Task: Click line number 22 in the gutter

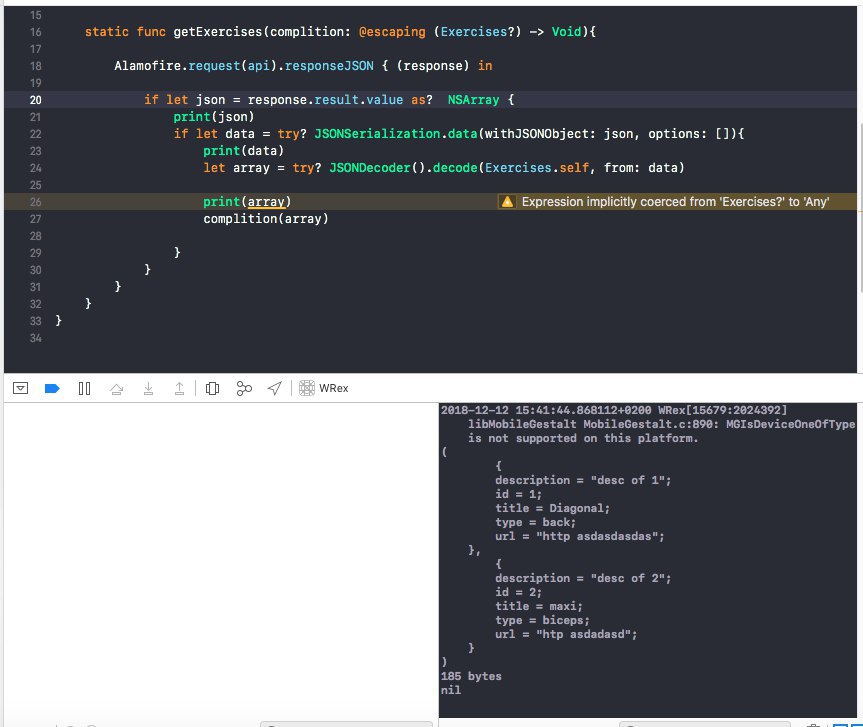Action: point(36,134)
